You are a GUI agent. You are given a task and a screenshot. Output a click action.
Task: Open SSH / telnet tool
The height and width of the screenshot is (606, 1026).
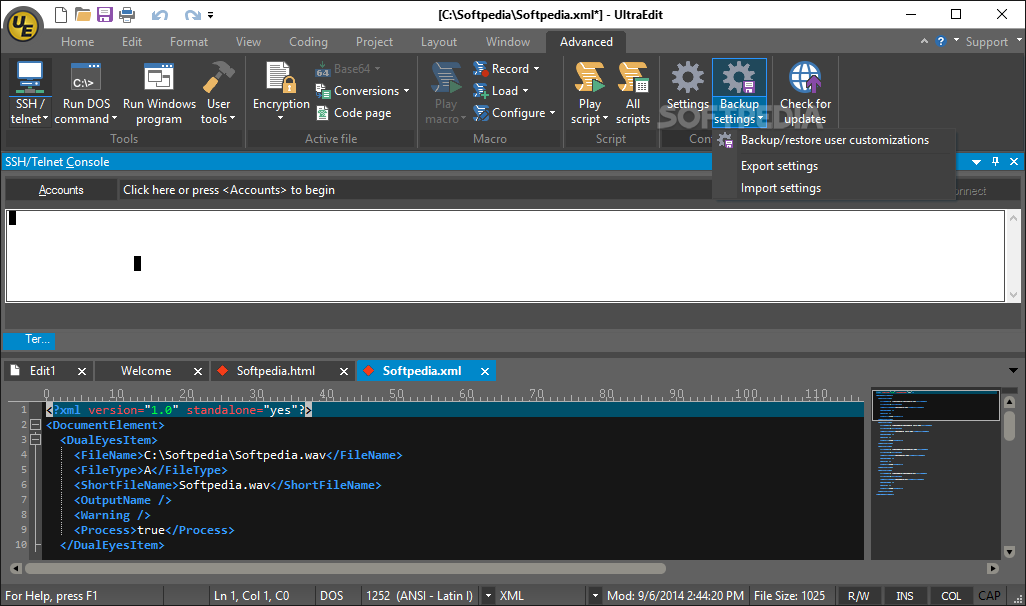click(29, 93)
